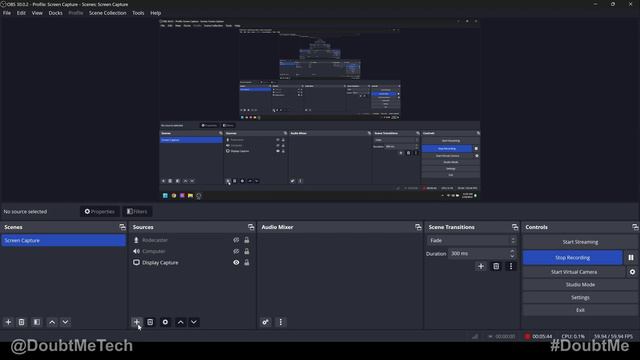Lock the Display Capture source
The image size is (640, 360).
tap(247, 262)
